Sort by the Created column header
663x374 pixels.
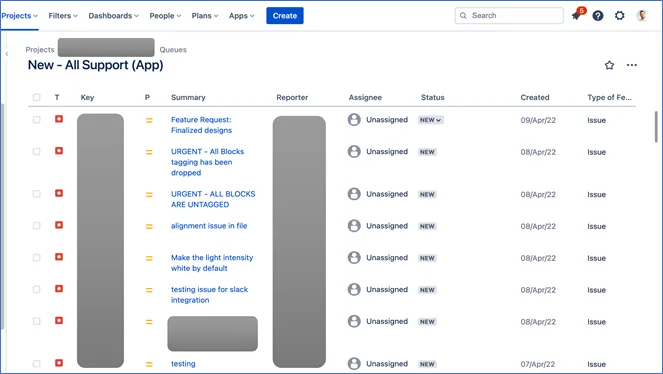535,97
